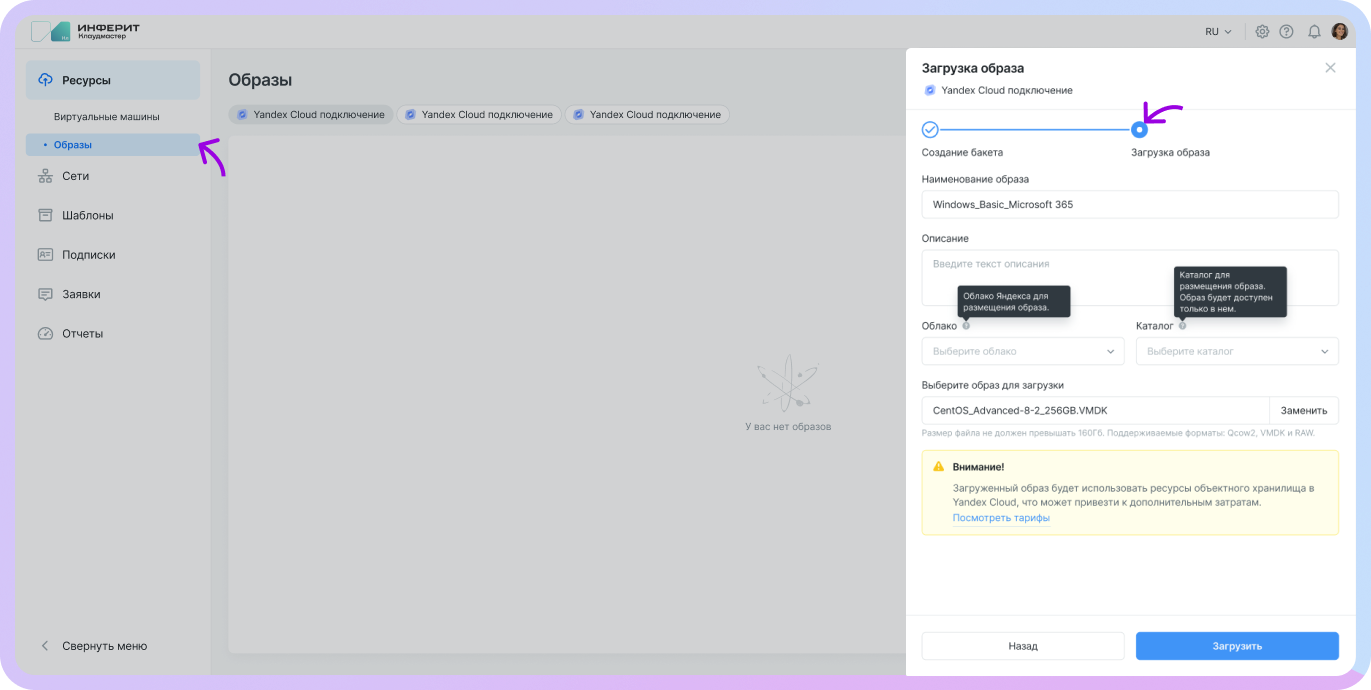
Task: Click the Наименование образа input field
Action: pos(1129,204)
